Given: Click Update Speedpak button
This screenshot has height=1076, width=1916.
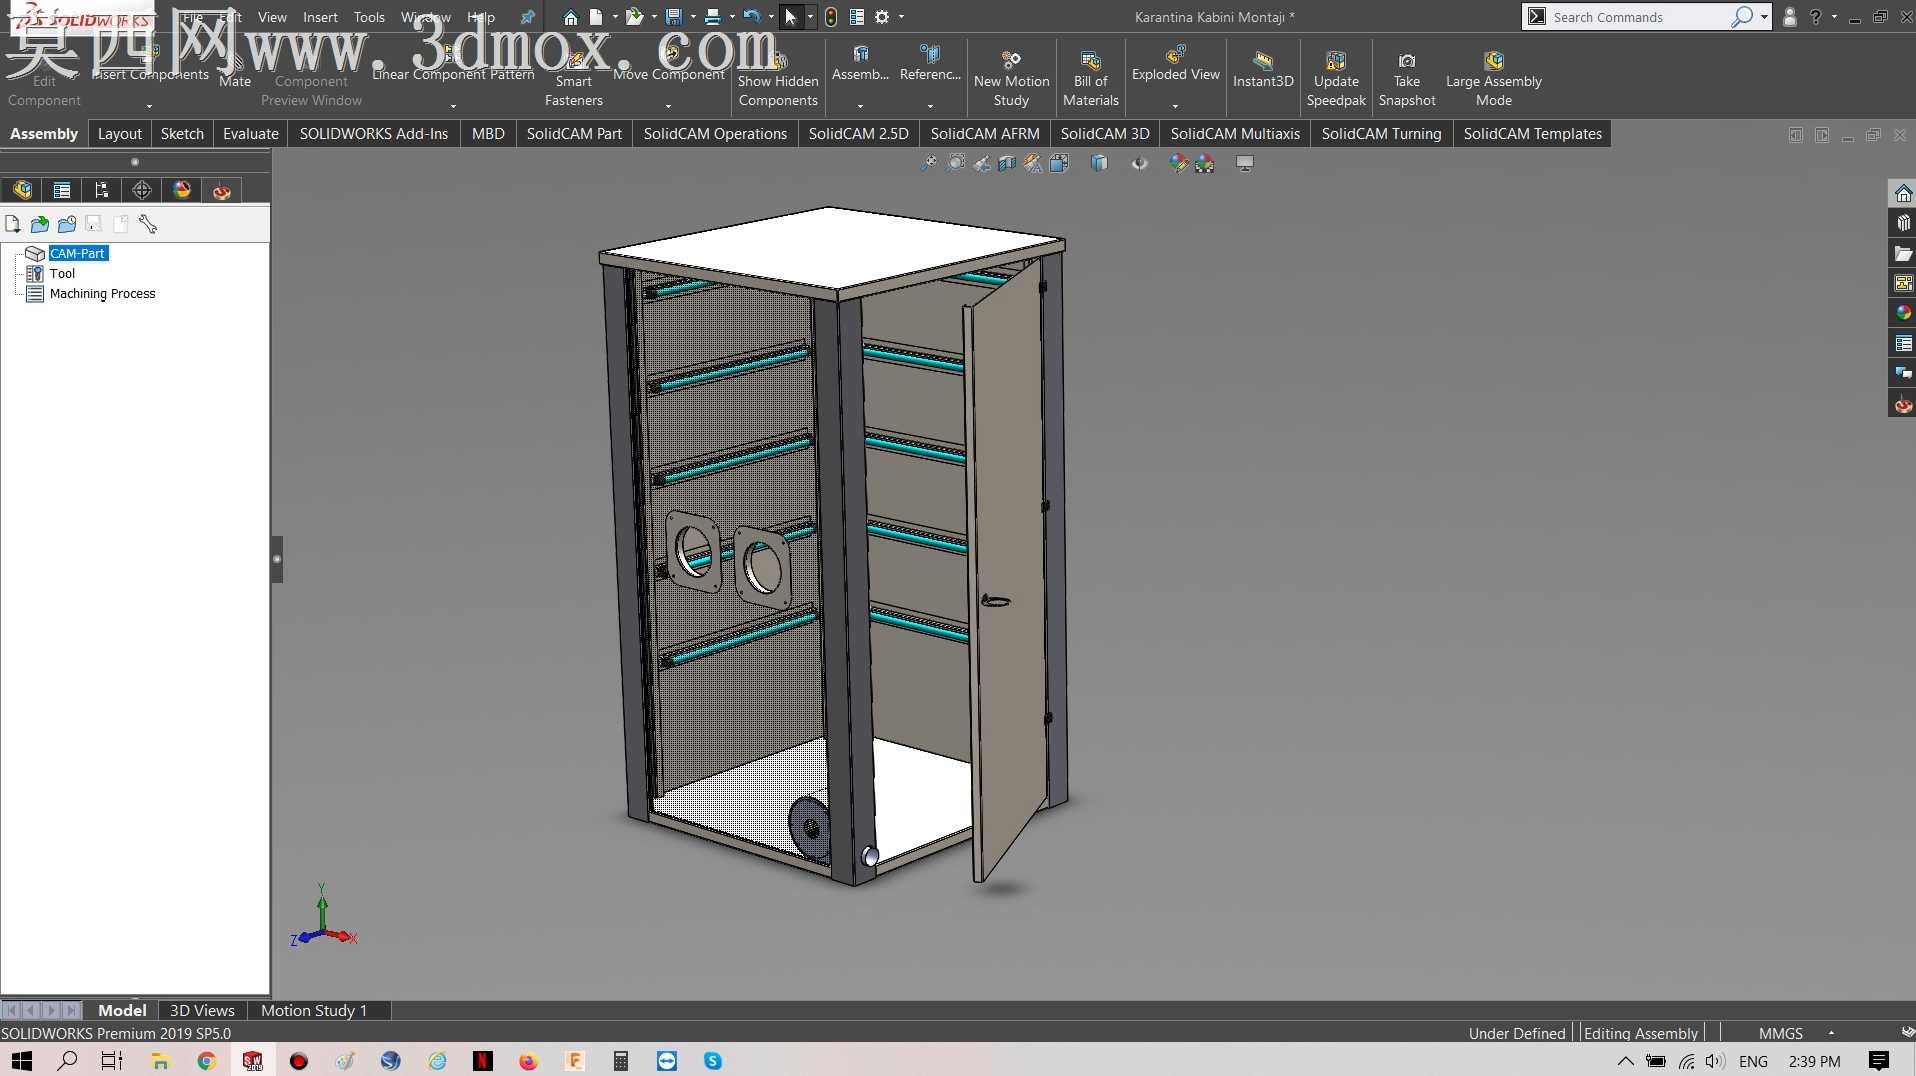Looking at the screenshot, I should pyautogui.click(x=1336, y=78).
